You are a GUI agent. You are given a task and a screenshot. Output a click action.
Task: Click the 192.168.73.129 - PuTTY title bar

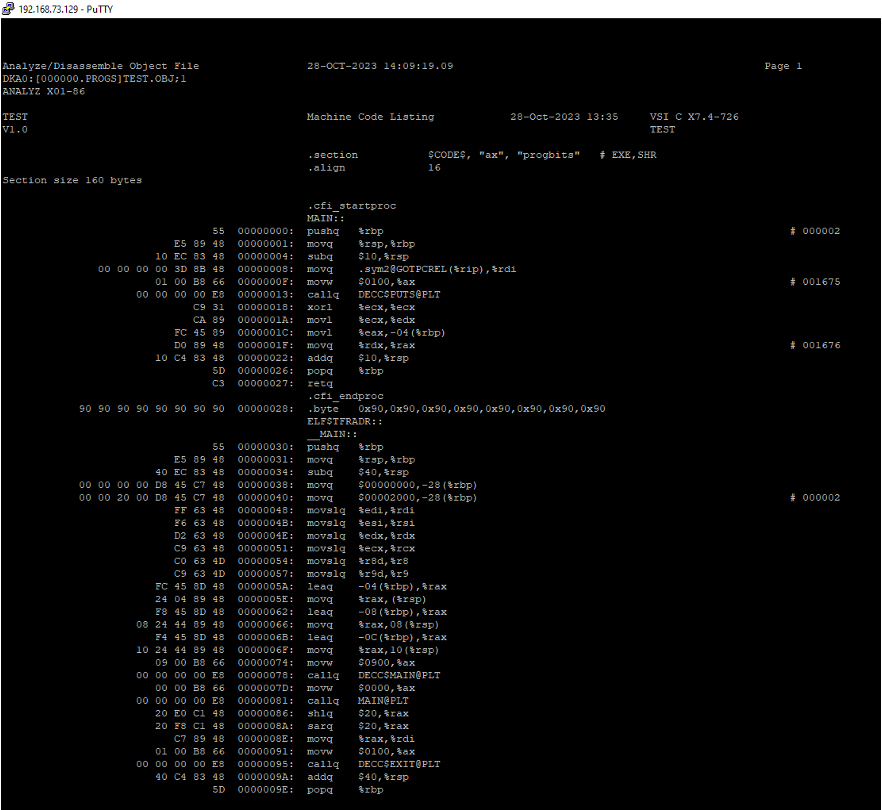point(60,9)
